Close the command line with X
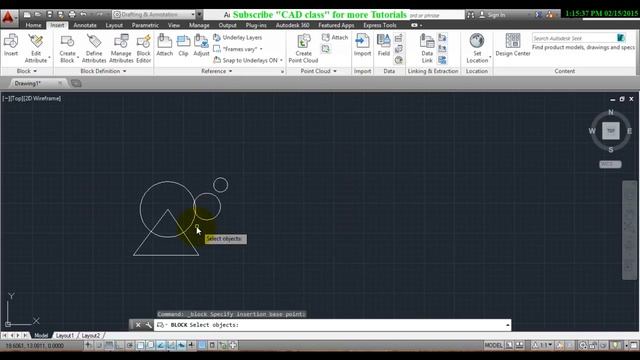 click(x=138, y=325)
